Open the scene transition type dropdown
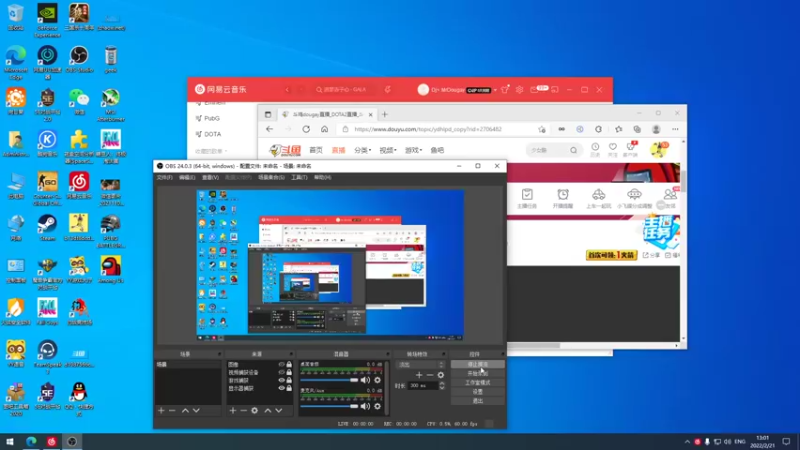This screenshot has height=450, width=800. tap(421, 365)
